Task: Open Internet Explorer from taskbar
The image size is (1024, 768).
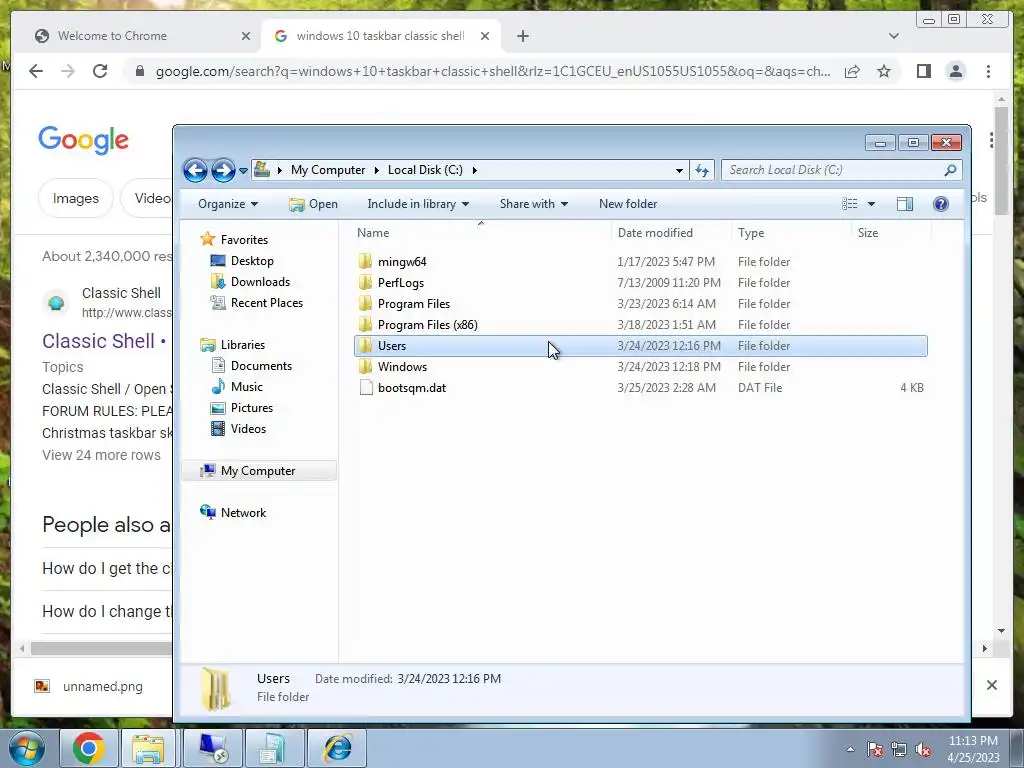Action: [x=338, y=748]
